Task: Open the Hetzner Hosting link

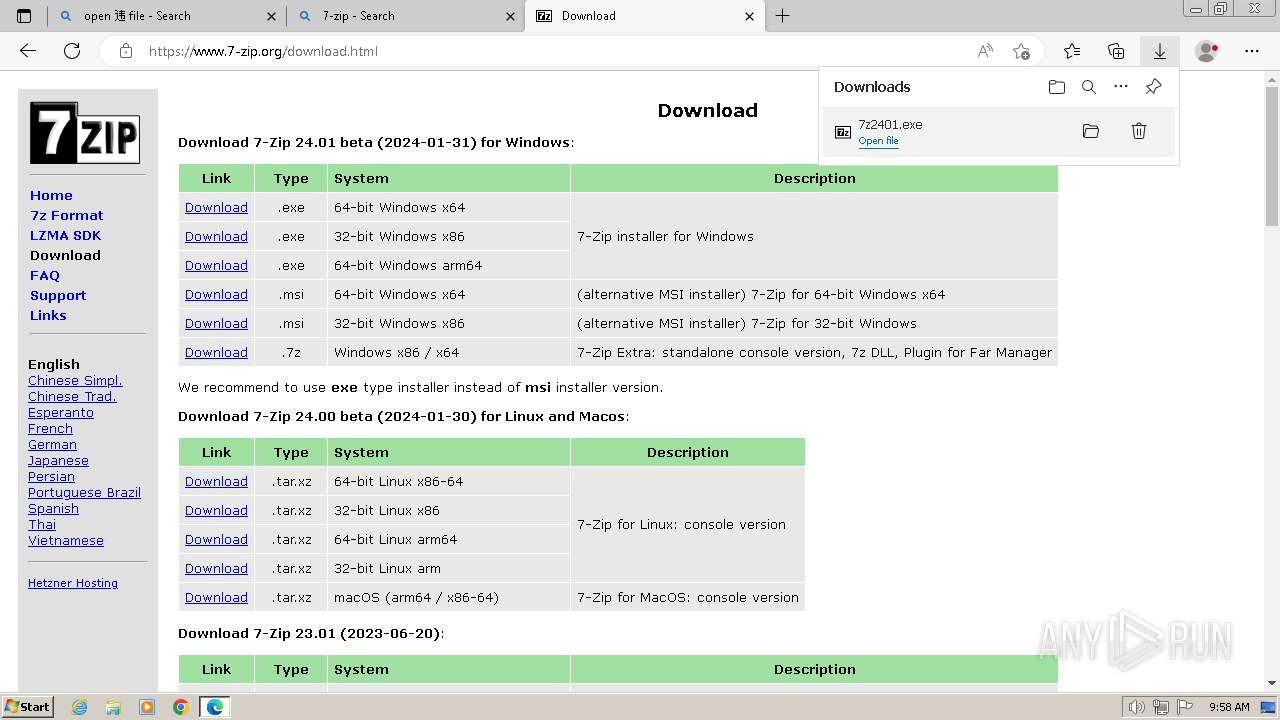Action: pyautogui.click(x=73, y=583)
